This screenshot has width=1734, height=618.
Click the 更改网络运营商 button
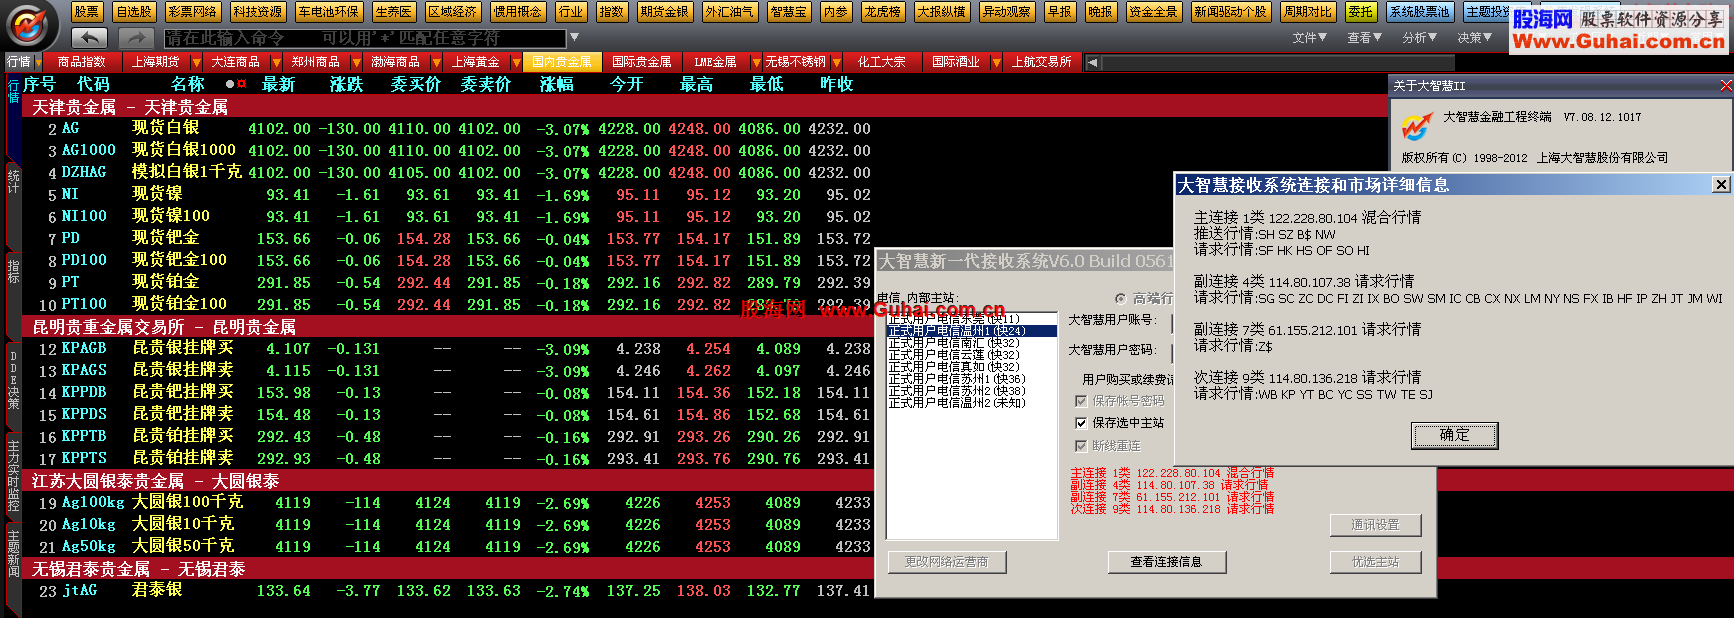click(947, 562)
